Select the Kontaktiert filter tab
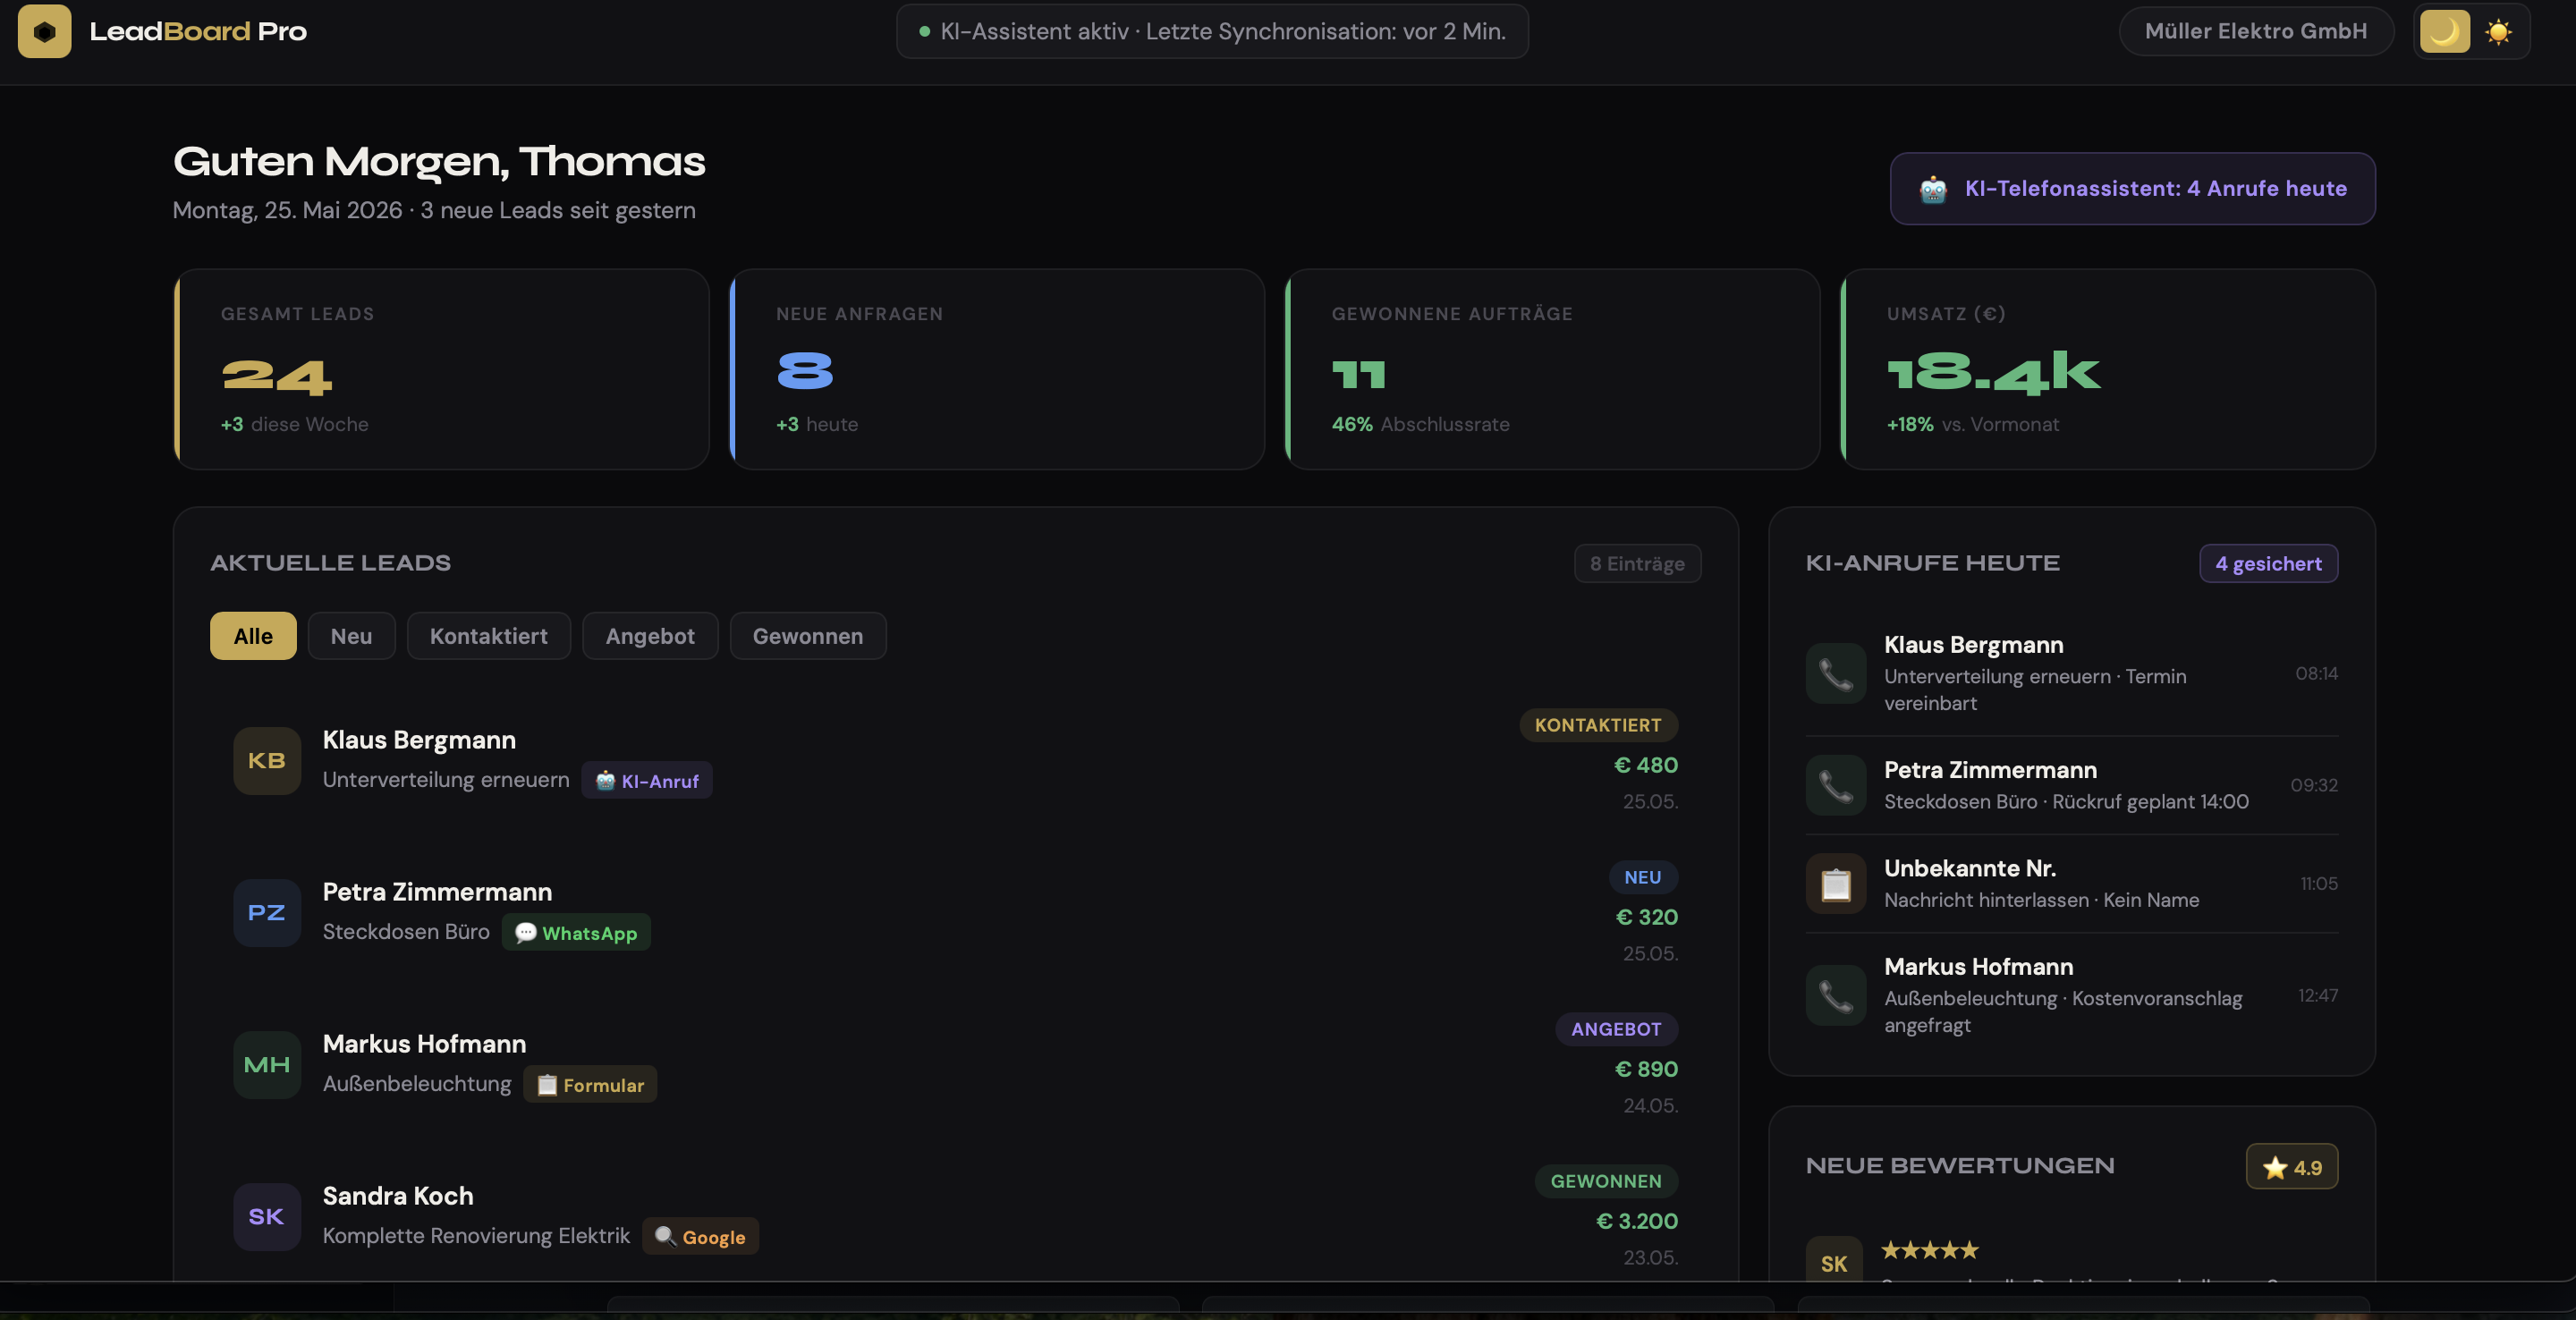The image size is (2576, 1320). (x=488, y=636)
